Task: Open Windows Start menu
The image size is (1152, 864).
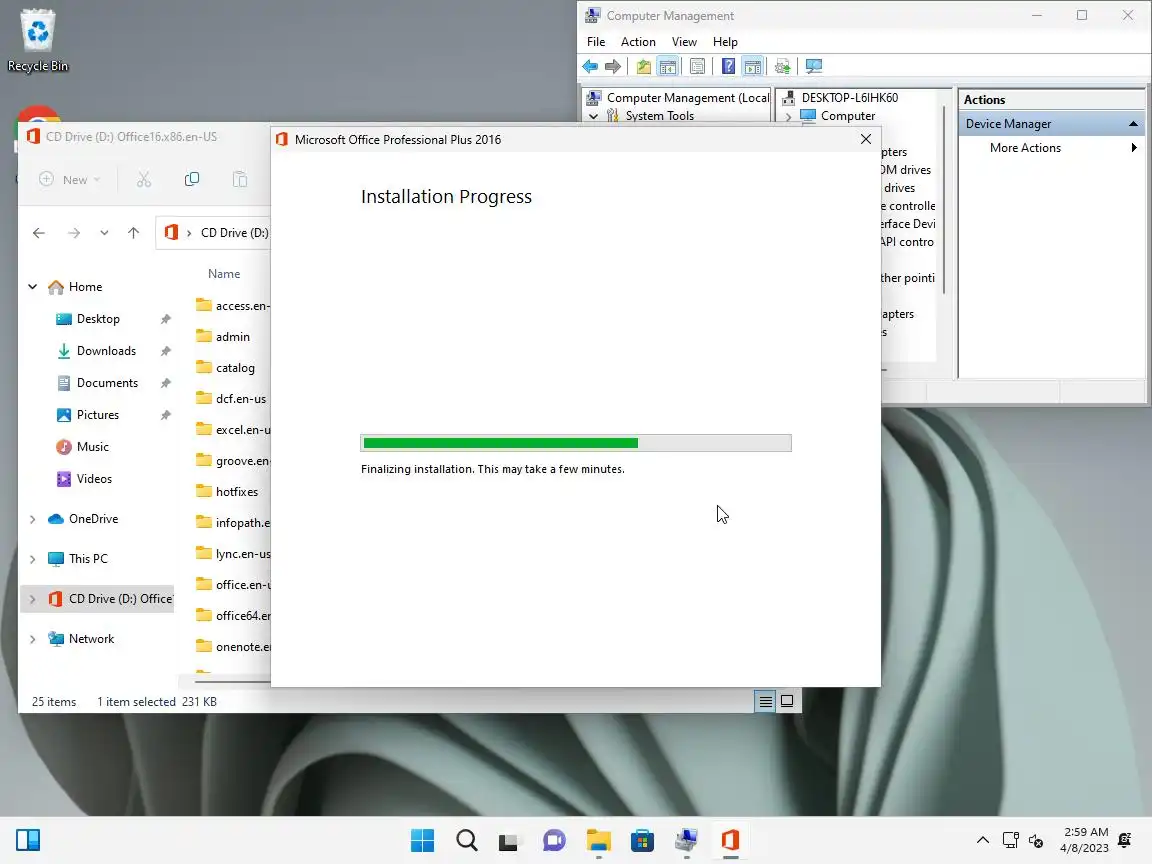Action: point(422,840)
